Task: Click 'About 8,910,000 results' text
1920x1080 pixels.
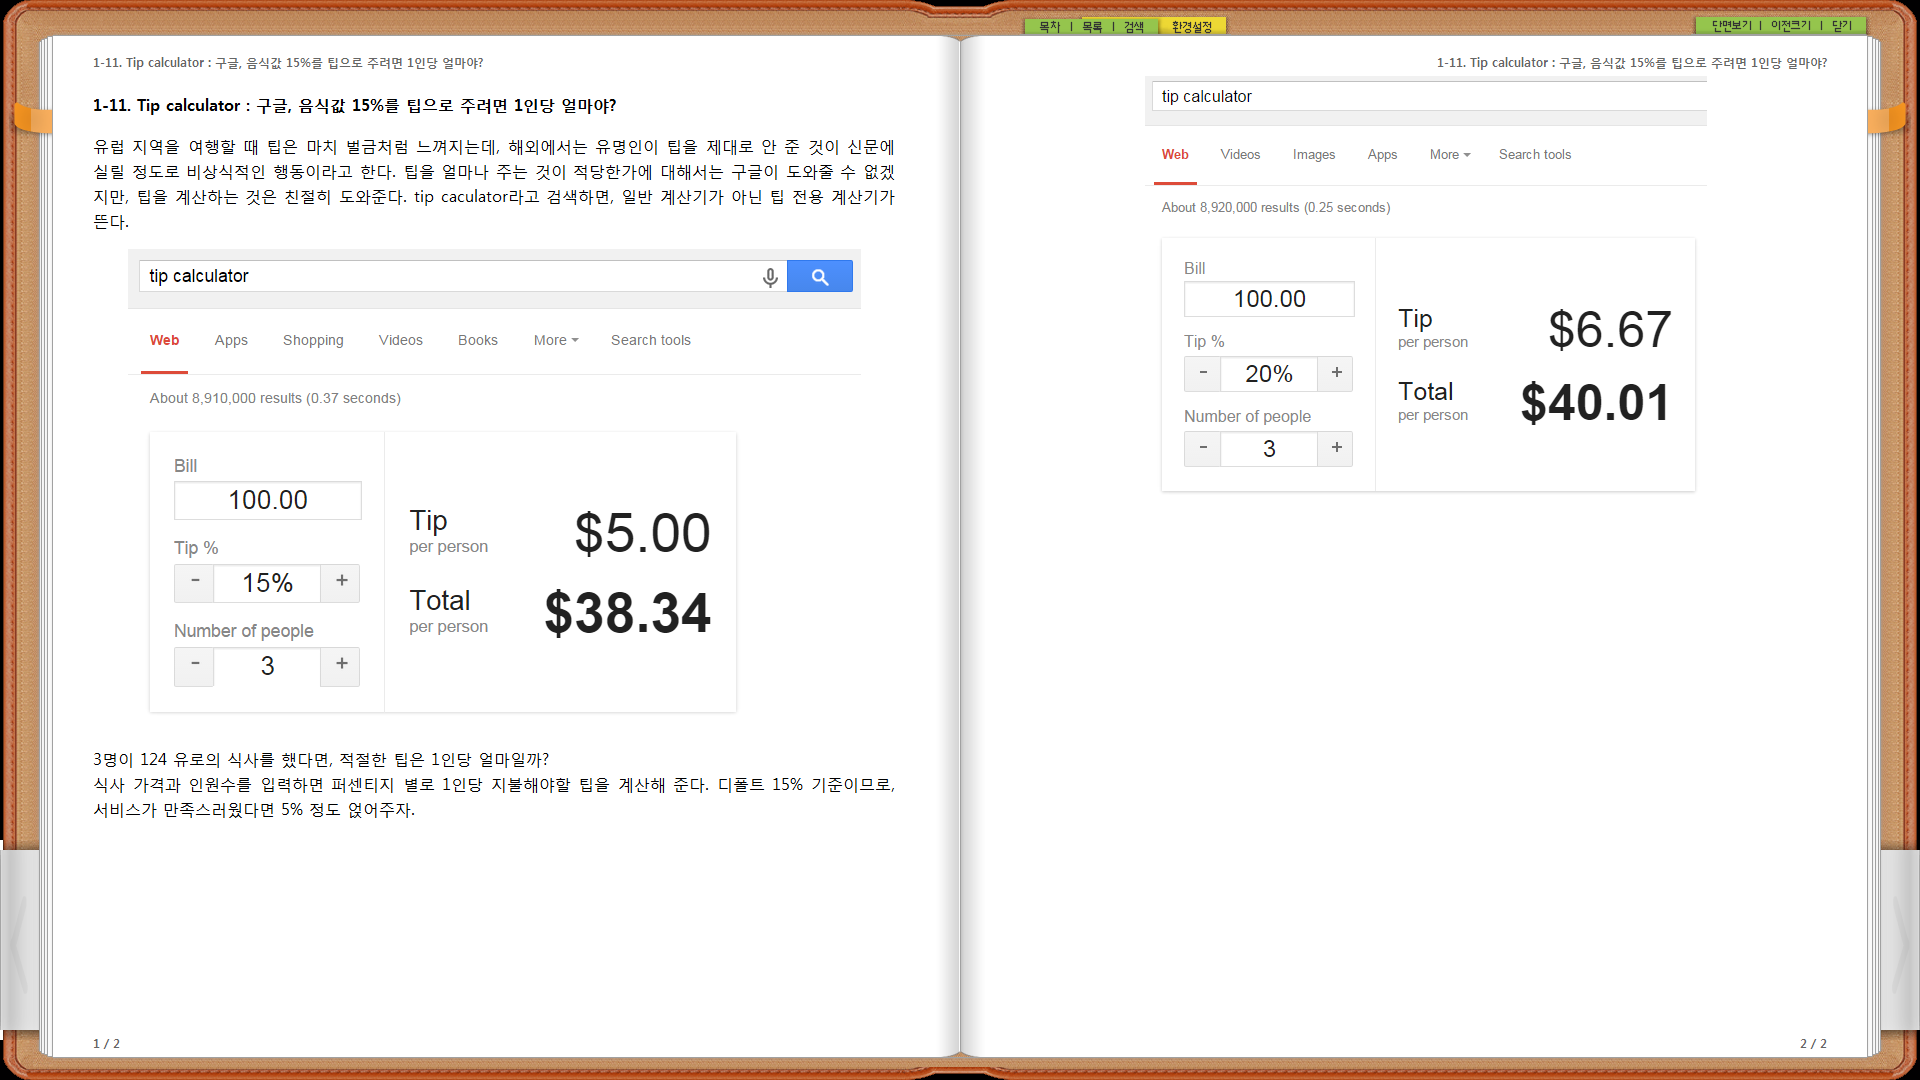Action: (275, 398)
